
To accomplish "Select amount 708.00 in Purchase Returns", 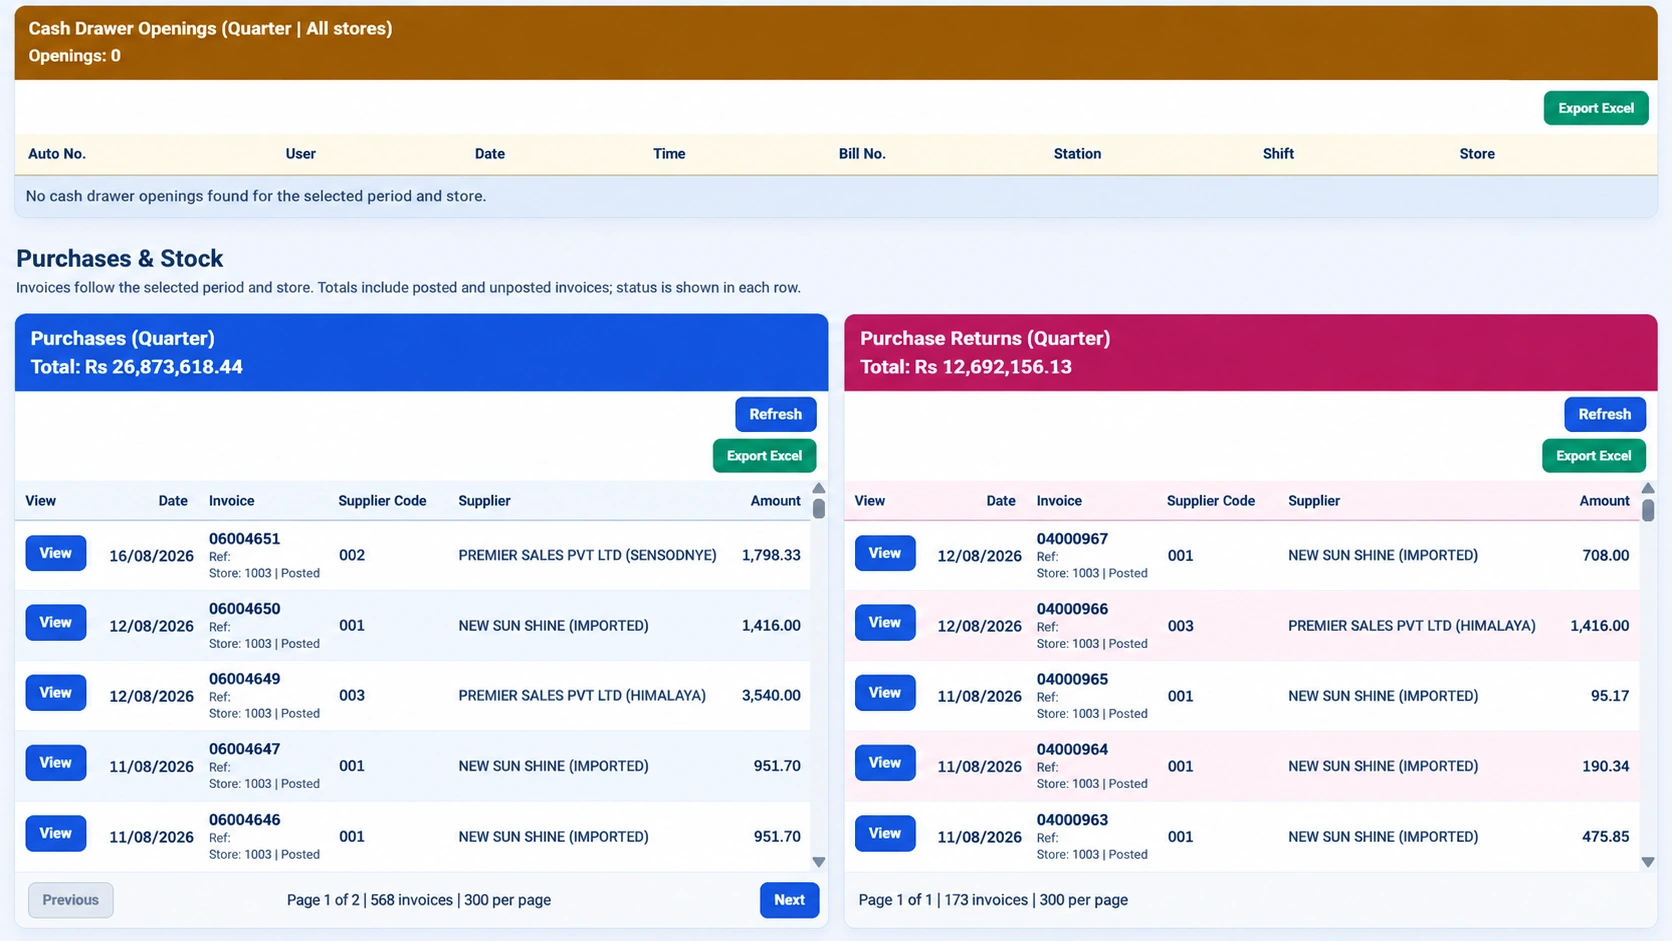I will [1605, 555].
